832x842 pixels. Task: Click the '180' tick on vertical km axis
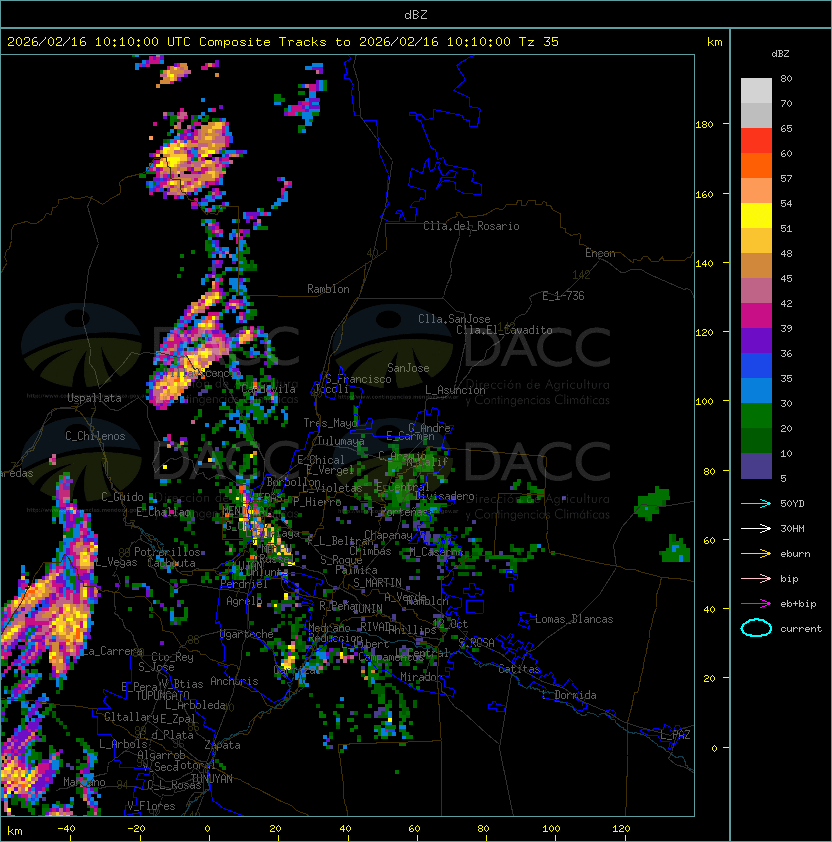tap(704, 124)
